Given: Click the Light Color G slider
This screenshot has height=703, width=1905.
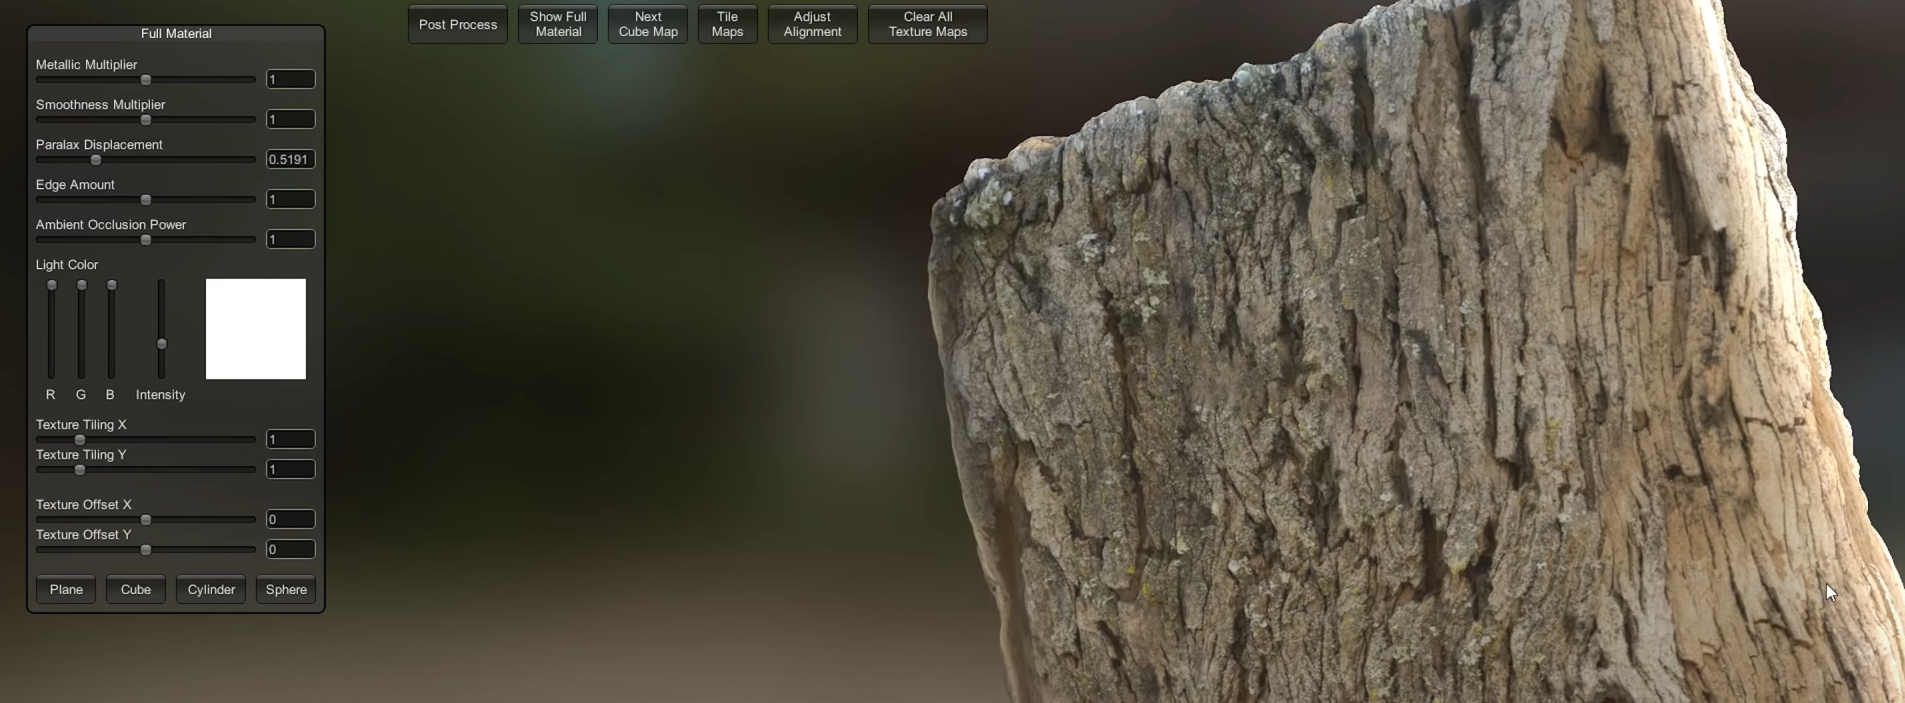Looking at the screenshot, I should [82, 329].
